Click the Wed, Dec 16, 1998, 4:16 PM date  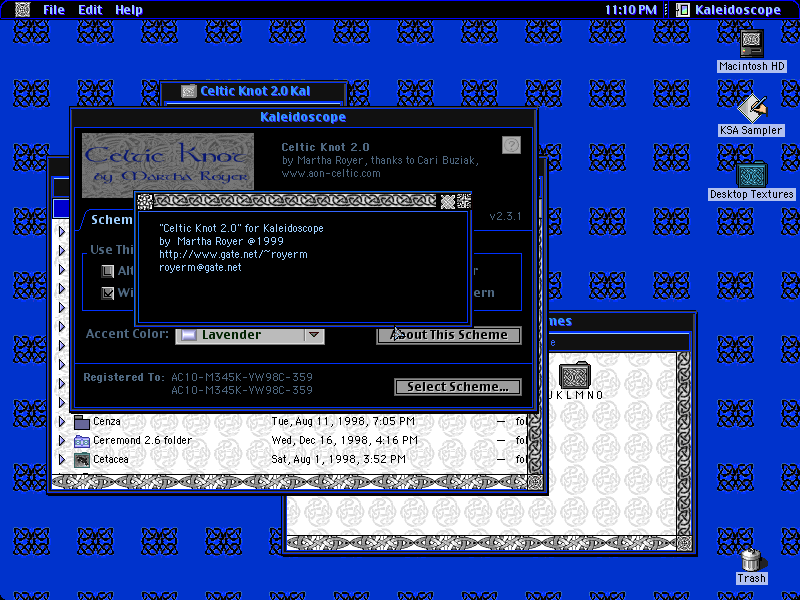344,440
